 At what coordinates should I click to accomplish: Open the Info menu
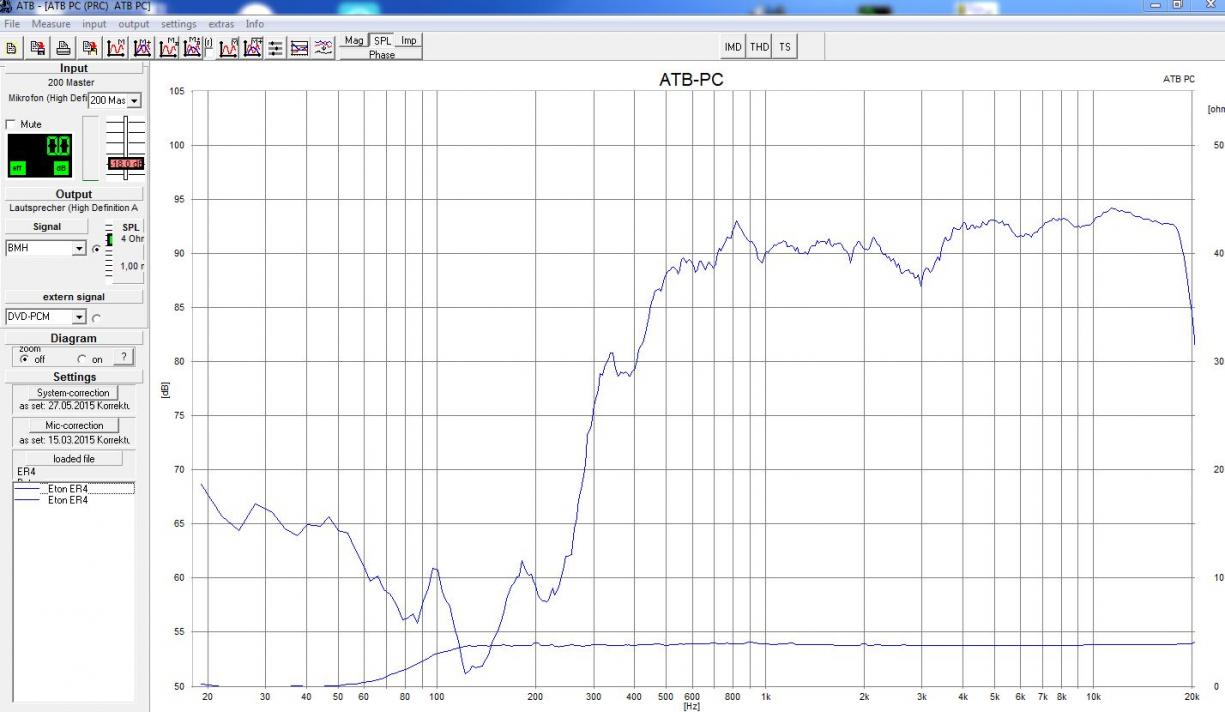pyautogui.click(x=255, y=23)
